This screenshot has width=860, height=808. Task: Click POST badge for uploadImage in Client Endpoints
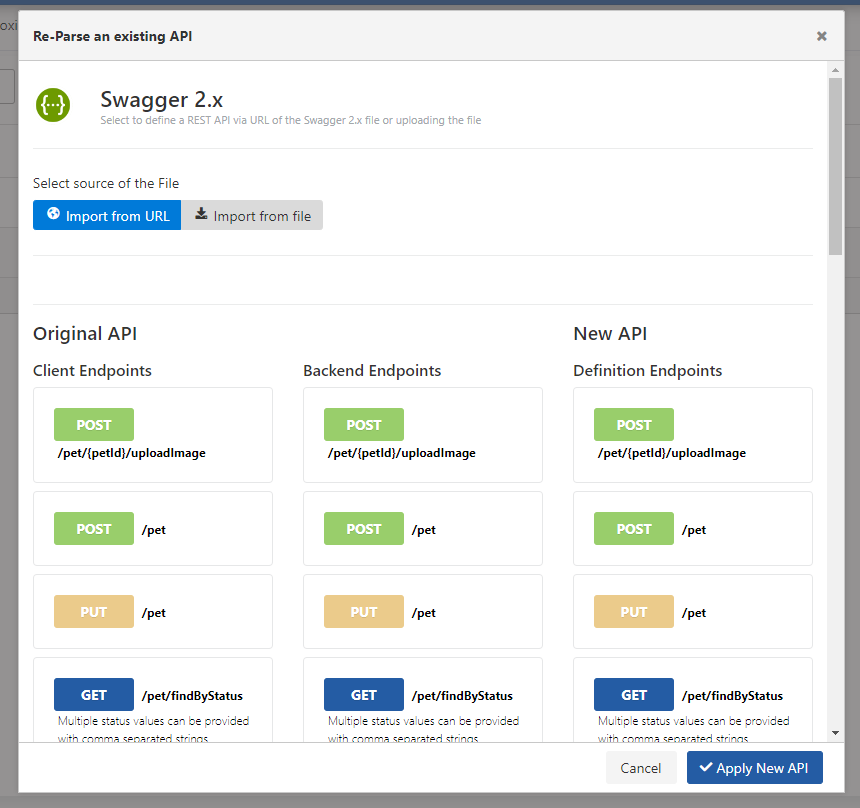[93, 425]
